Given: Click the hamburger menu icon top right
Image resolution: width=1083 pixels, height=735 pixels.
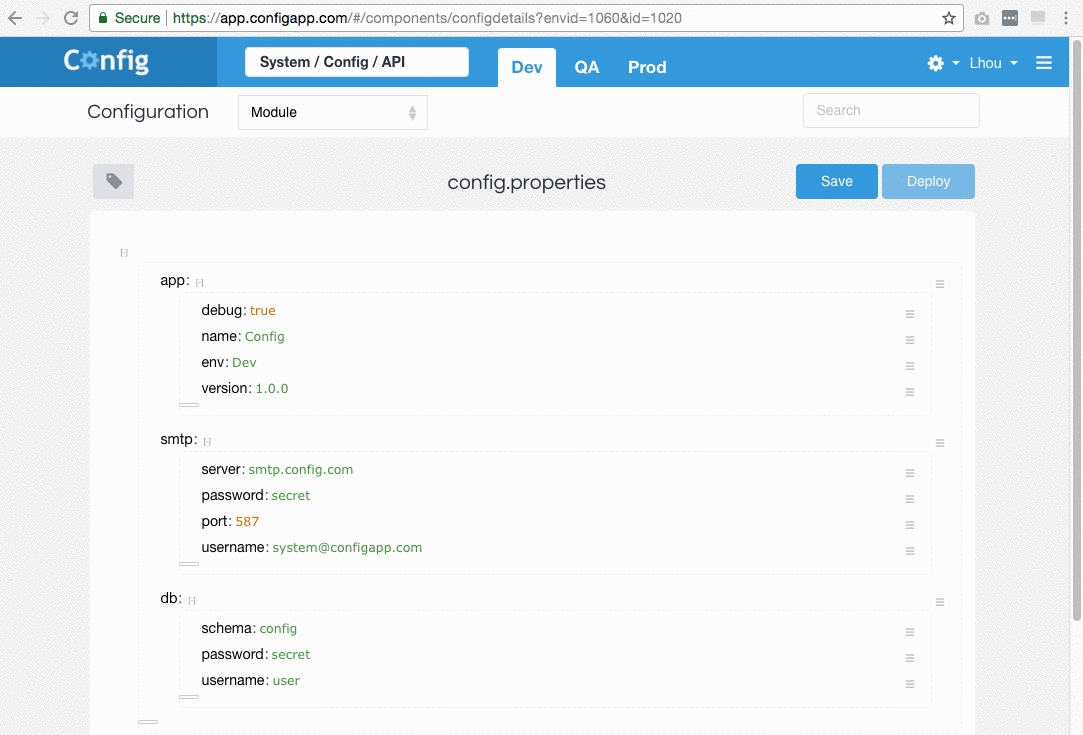Looking at the screenshot, I should (1044, 62).
